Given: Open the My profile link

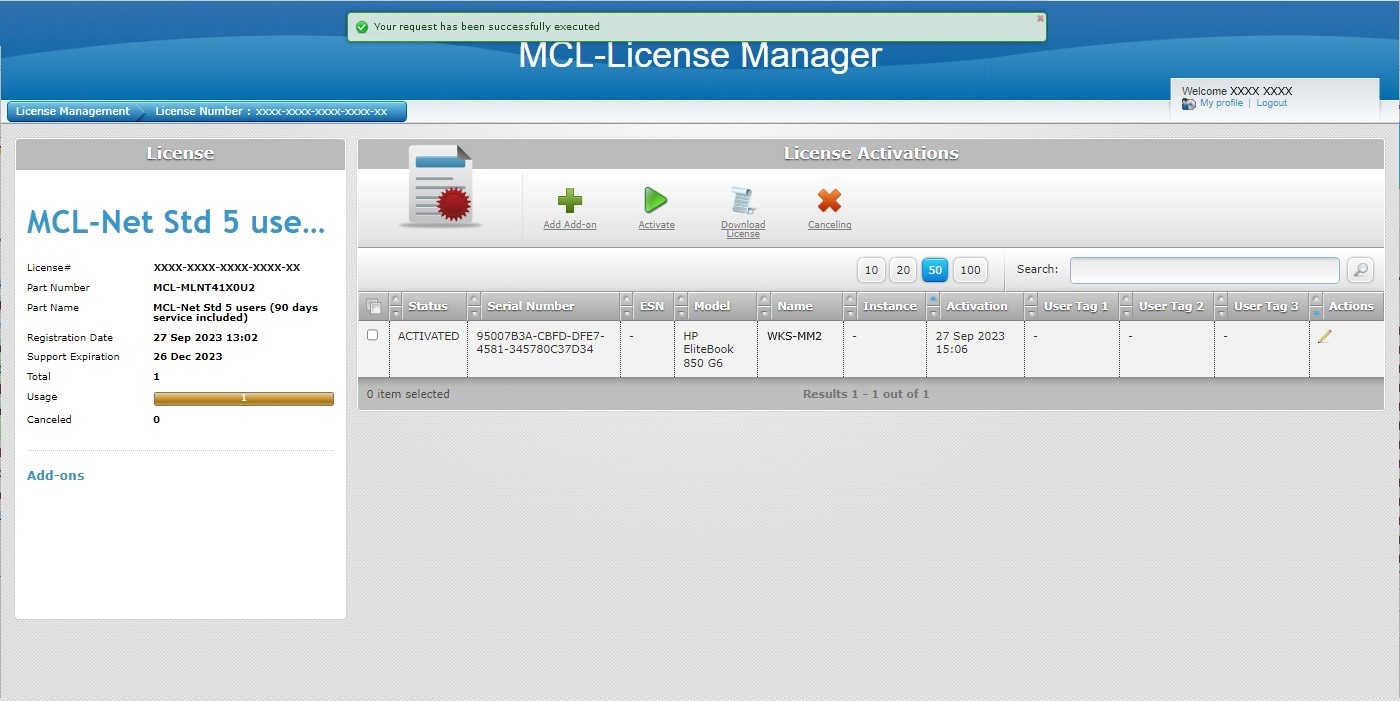Looking at the screenshot, I should click(1221, 103).
